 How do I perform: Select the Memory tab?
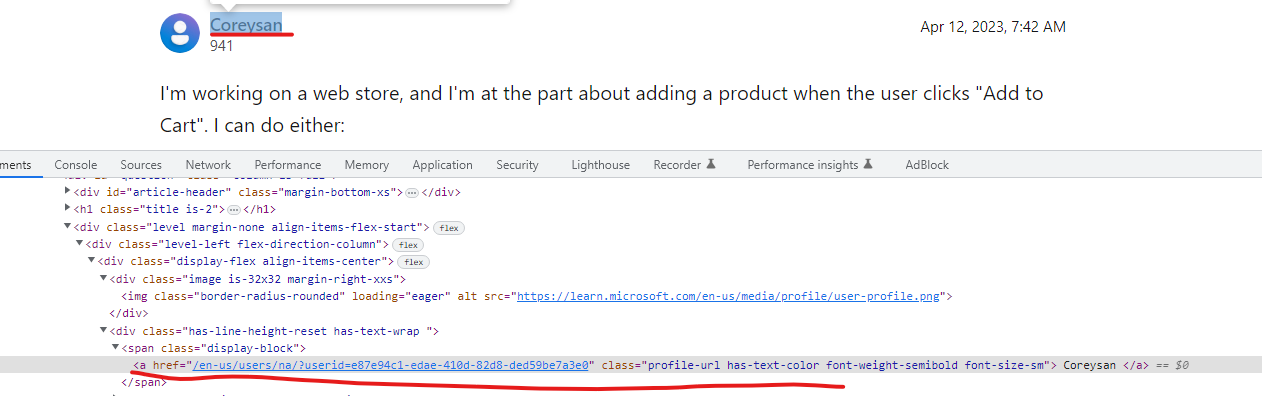(x=367, y=165)
